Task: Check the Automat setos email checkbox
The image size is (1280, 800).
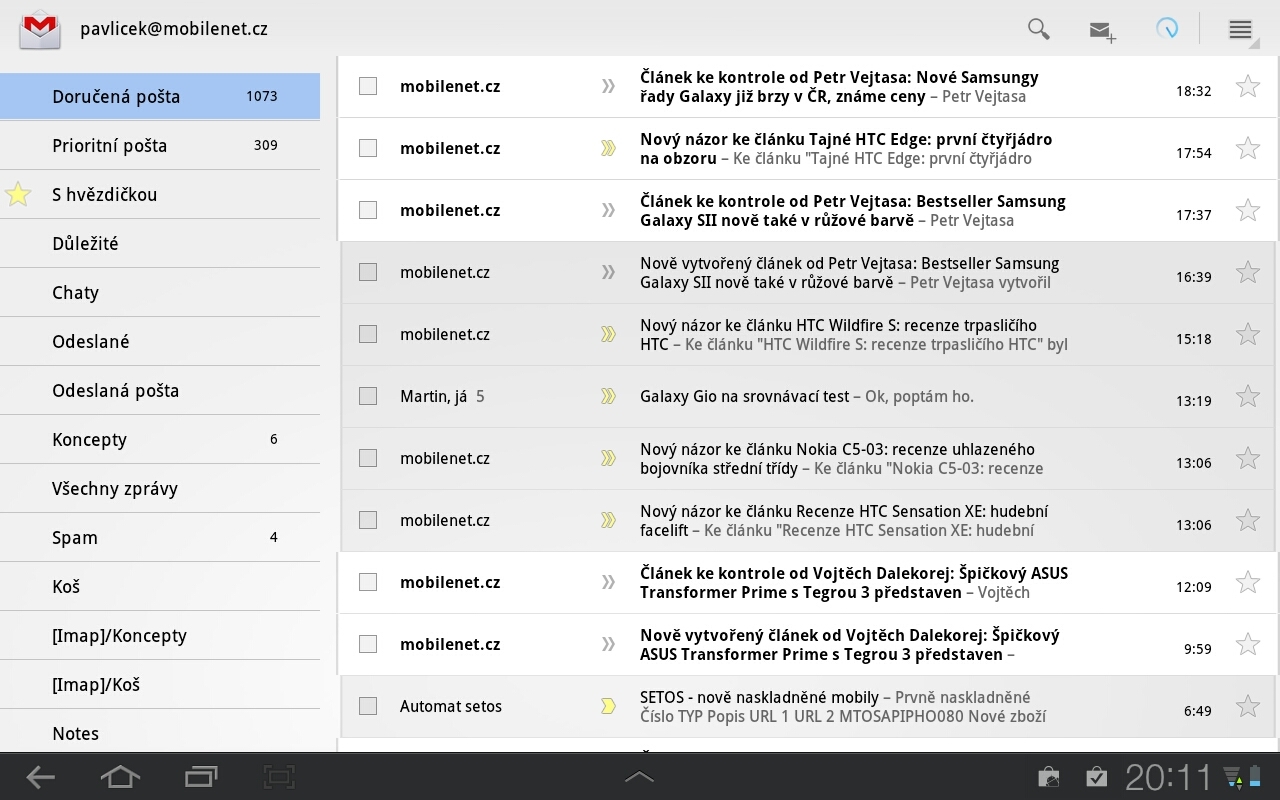Action: tap(368, 706)
